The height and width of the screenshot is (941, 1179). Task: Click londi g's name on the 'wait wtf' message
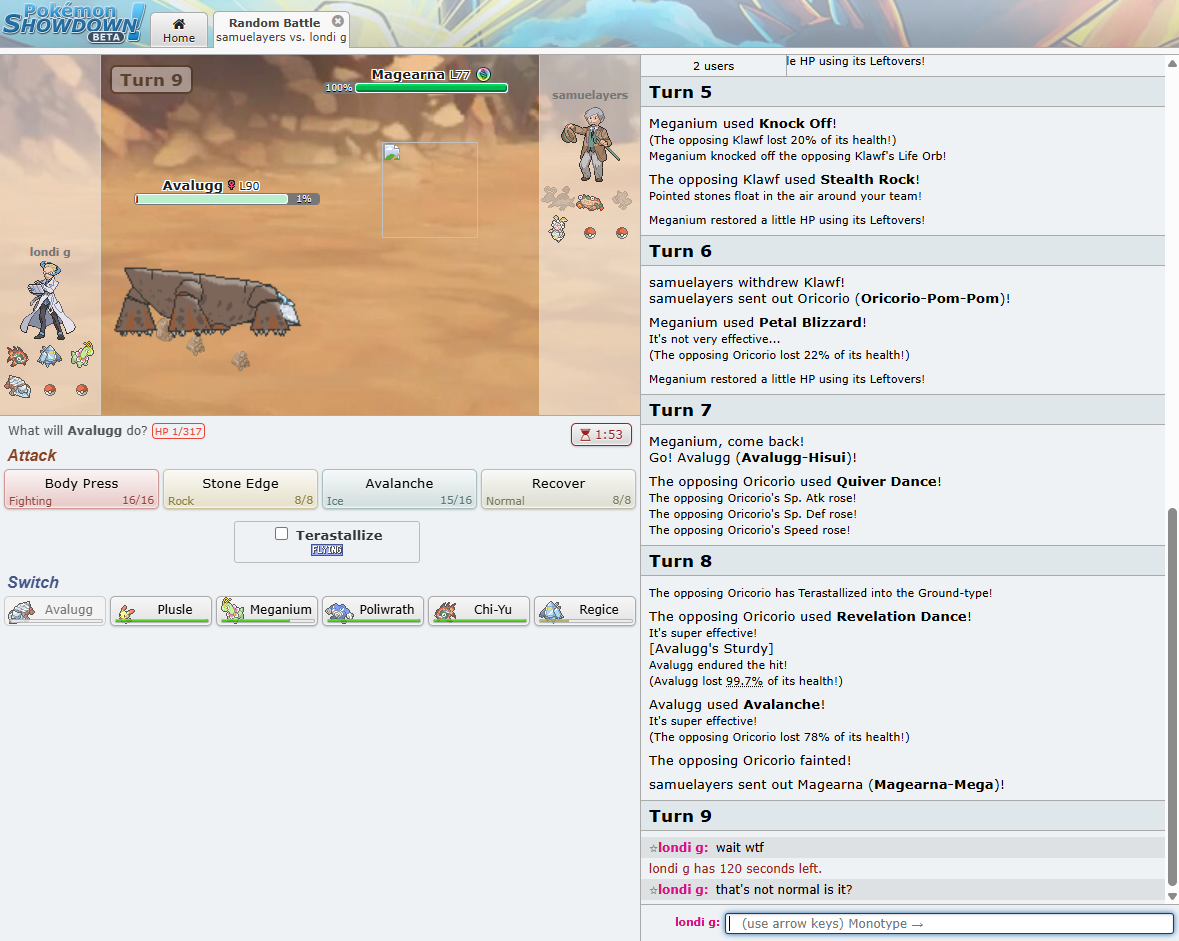(x=682, y=847)
